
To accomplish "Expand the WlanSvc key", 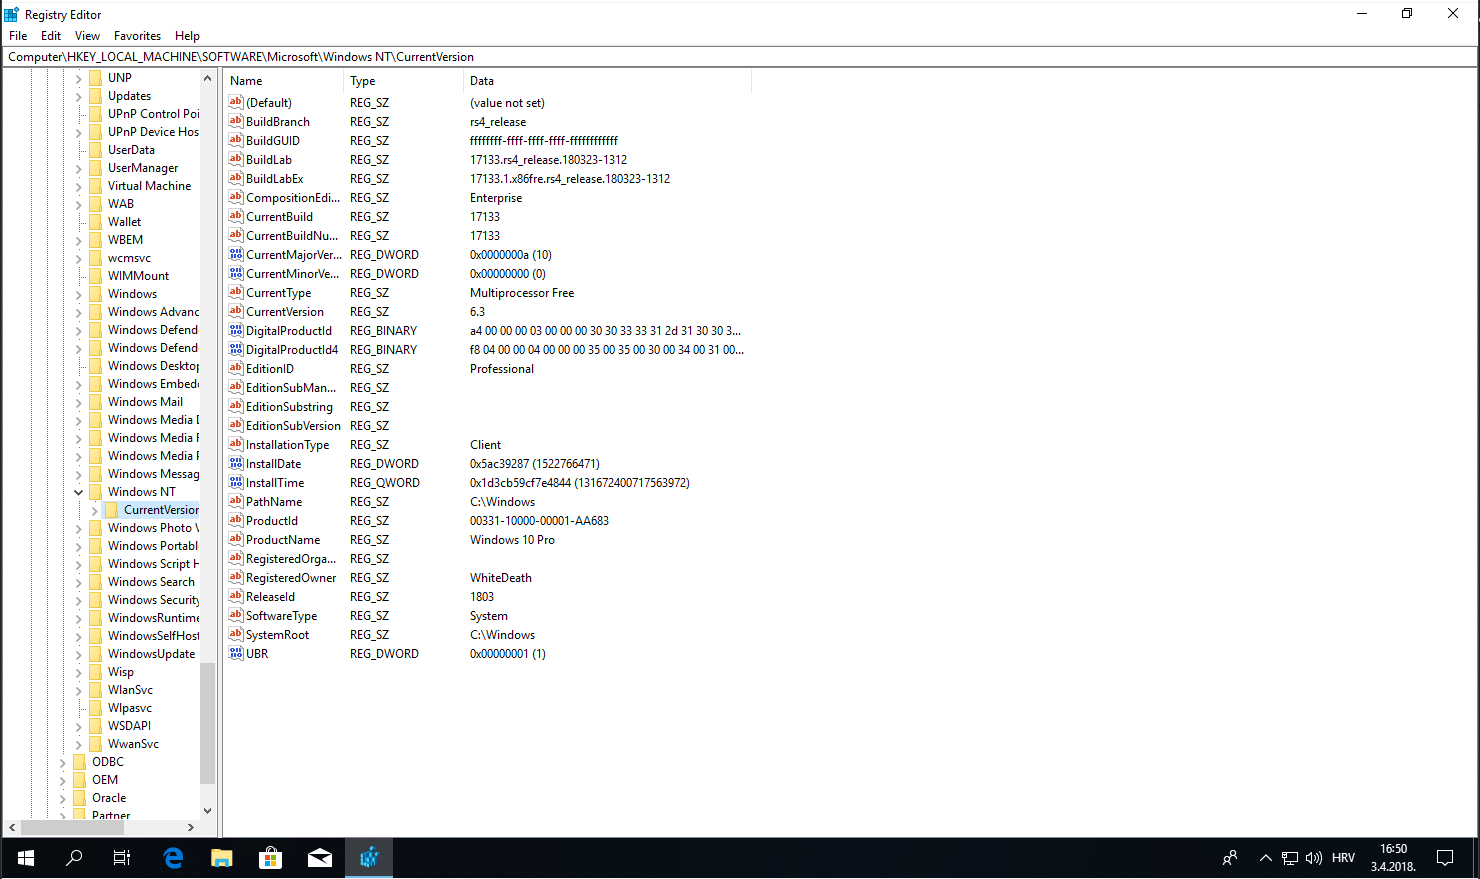I will click(x=79, y=690).
